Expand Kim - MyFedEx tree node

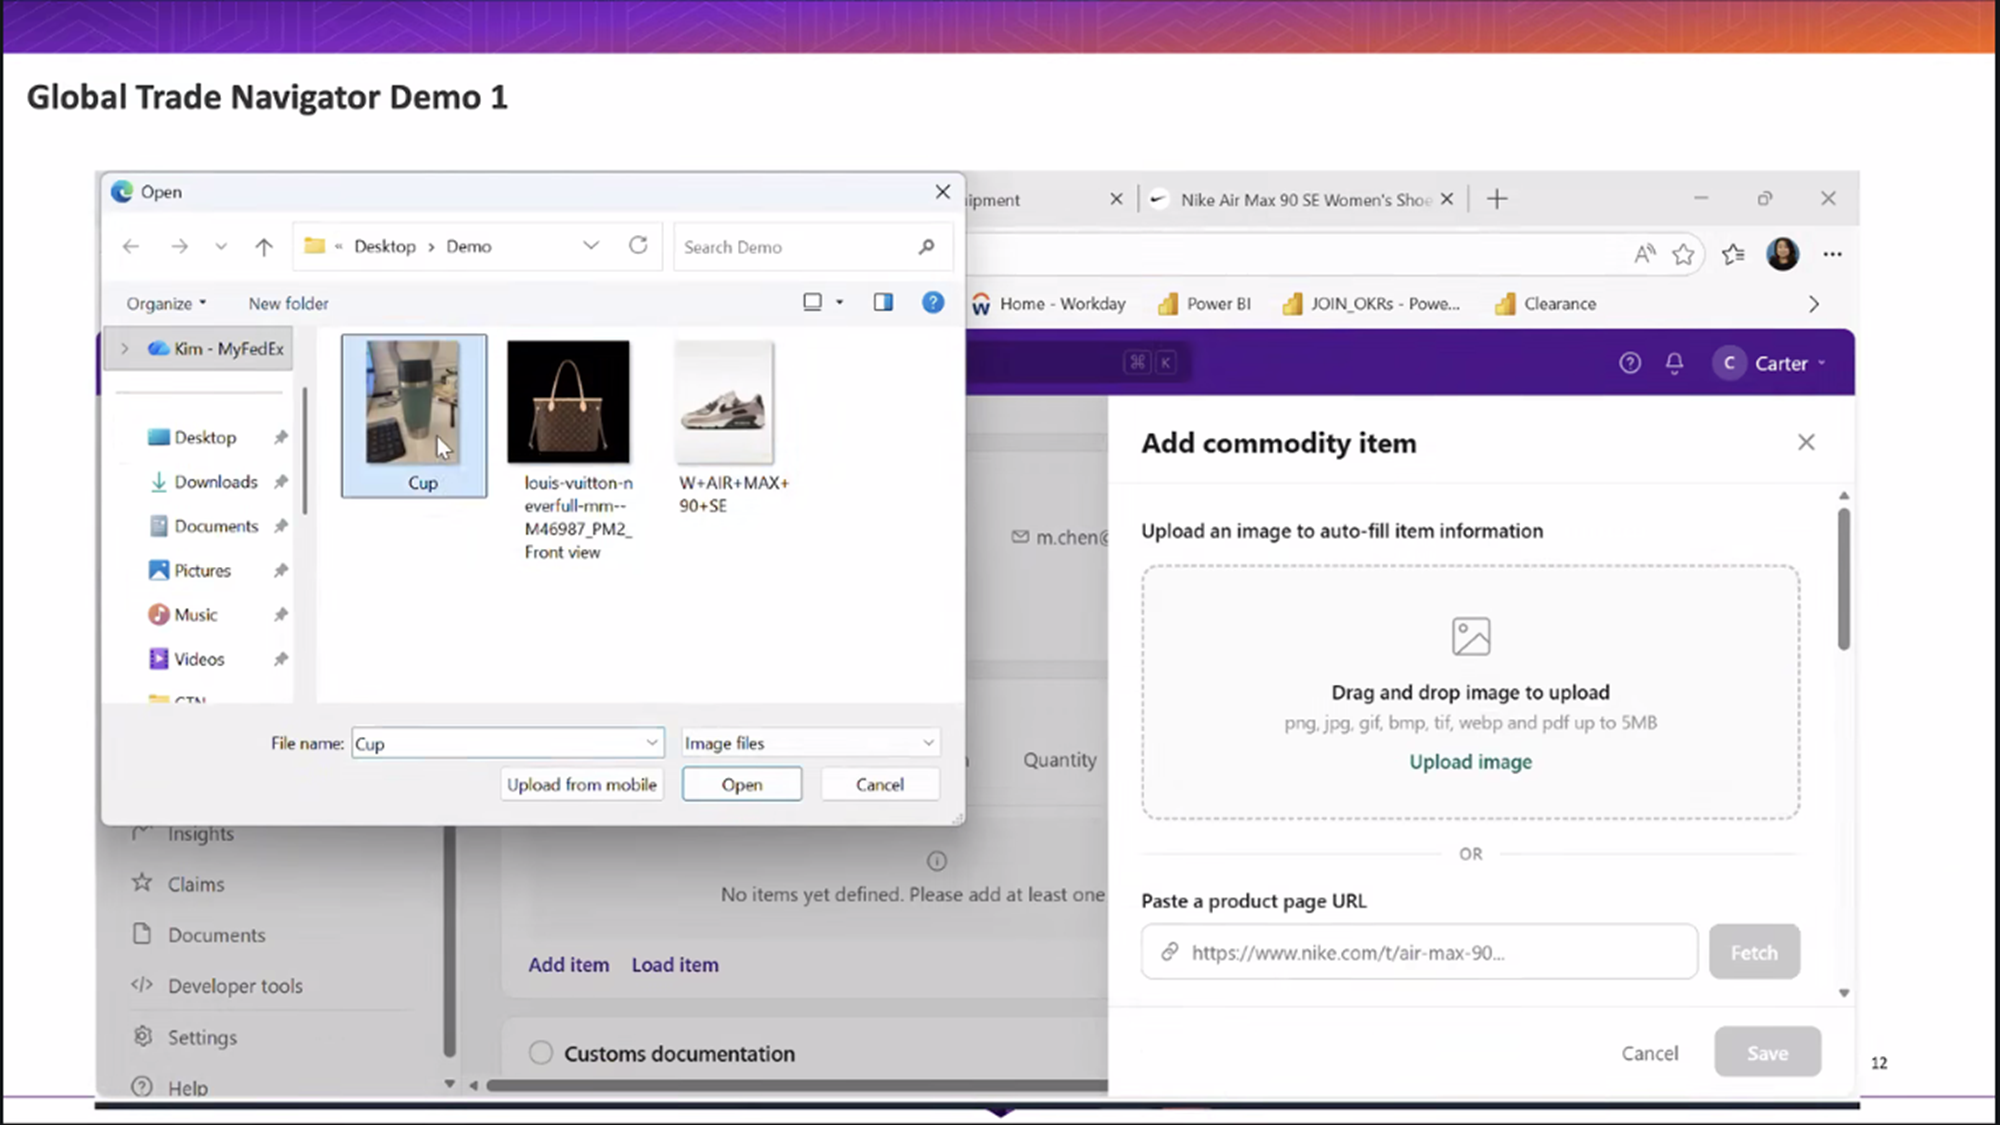point(125,348)
